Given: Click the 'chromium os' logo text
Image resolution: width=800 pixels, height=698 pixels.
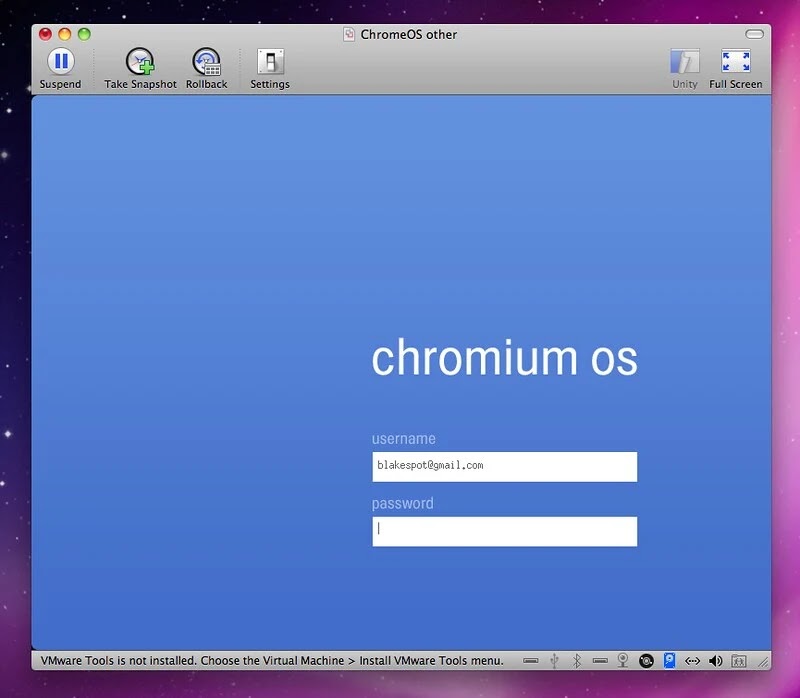Looking at the screenshot, I should tap(505, 358).
